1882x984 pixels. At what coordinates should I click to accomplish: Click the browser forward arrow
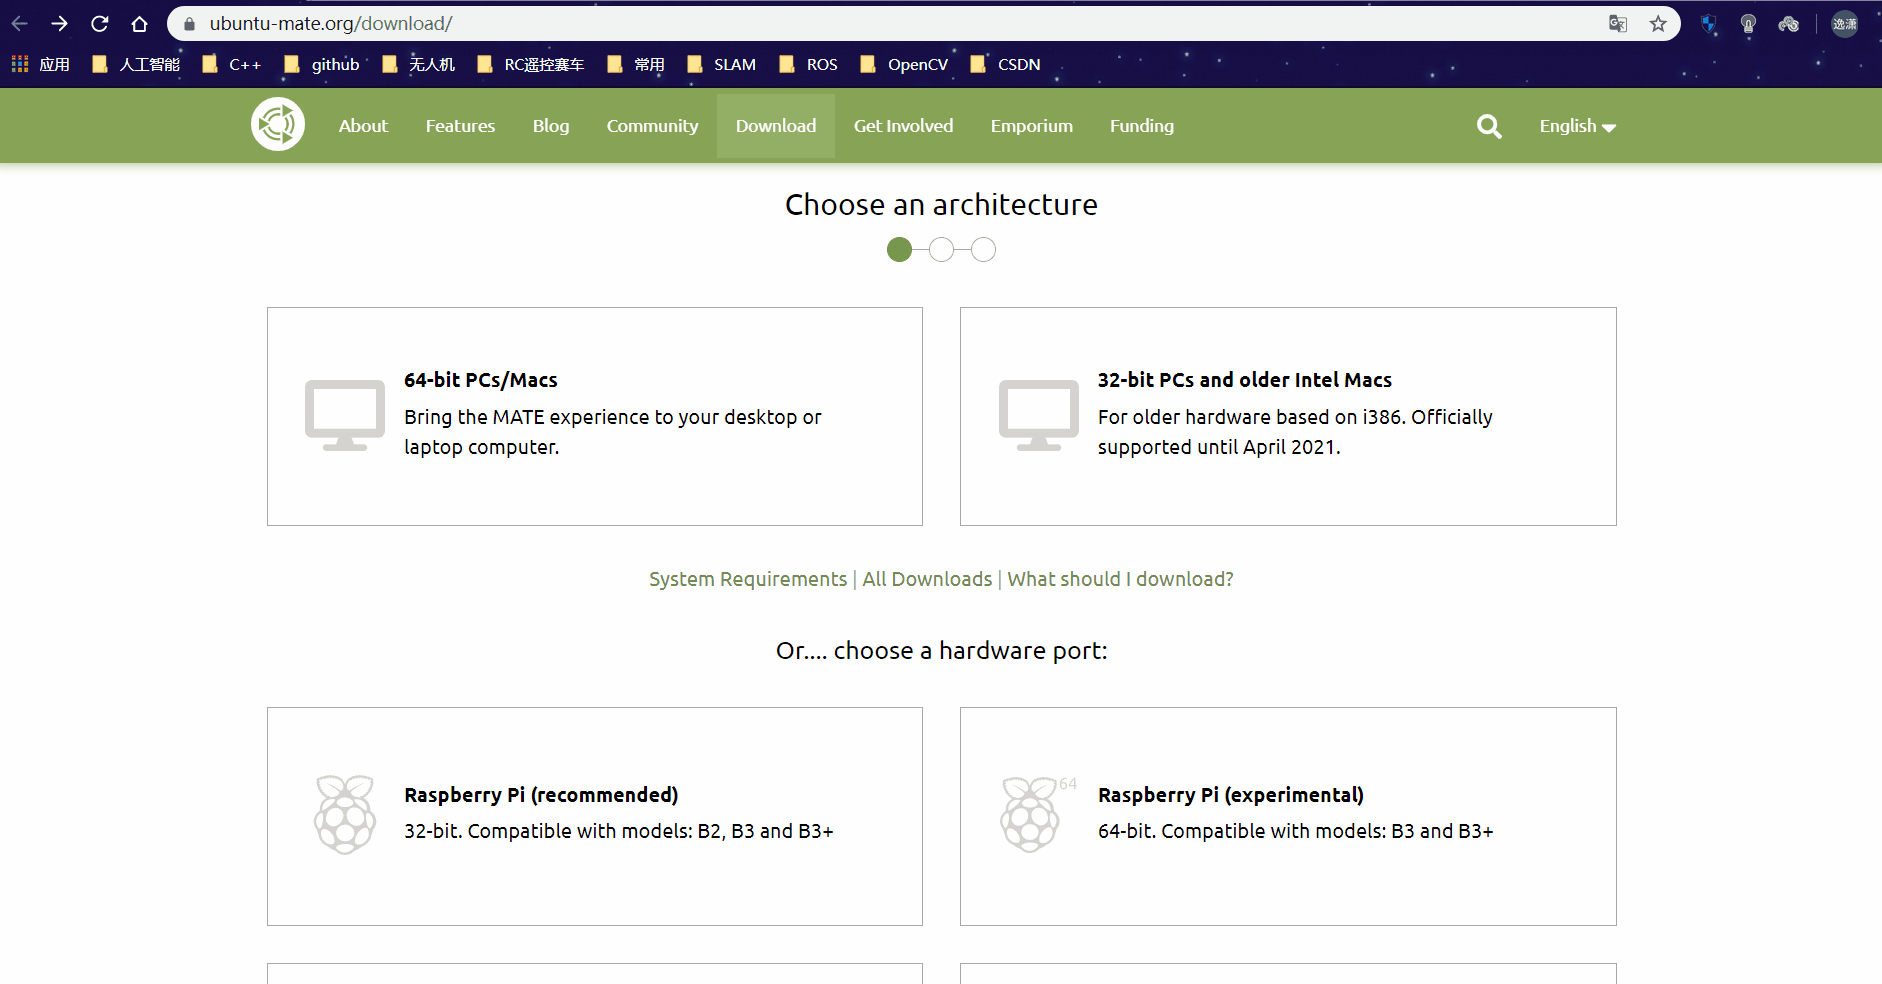pyautogui.click(x=60, y=23)
